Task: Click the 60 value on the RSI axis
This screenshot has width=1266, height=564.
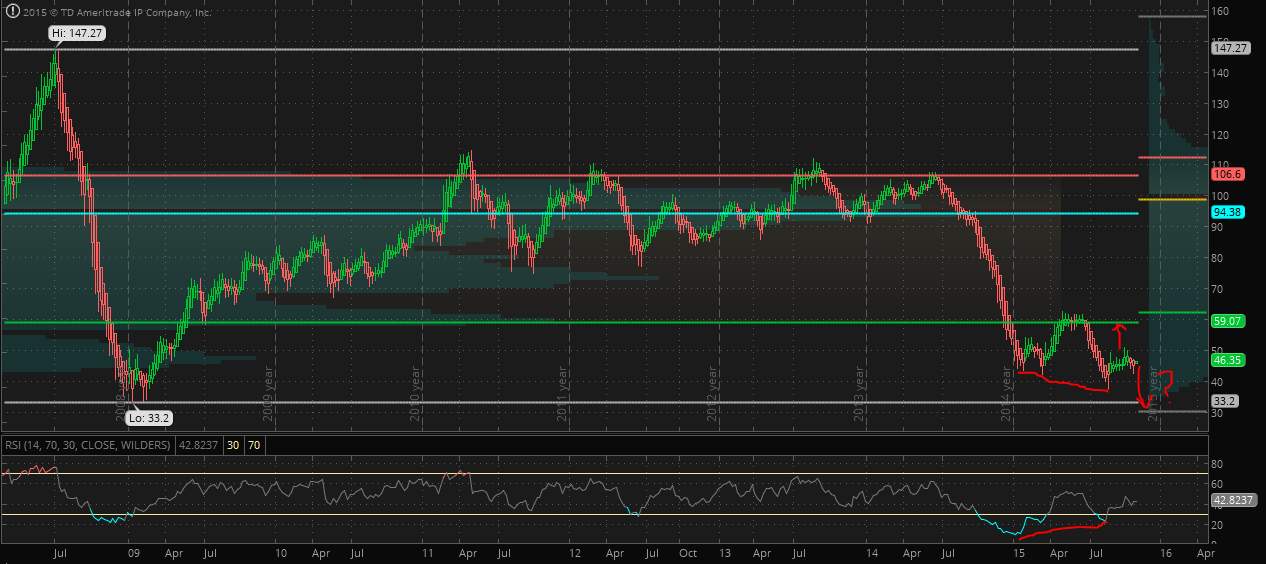Action: tap(1217, 484)
